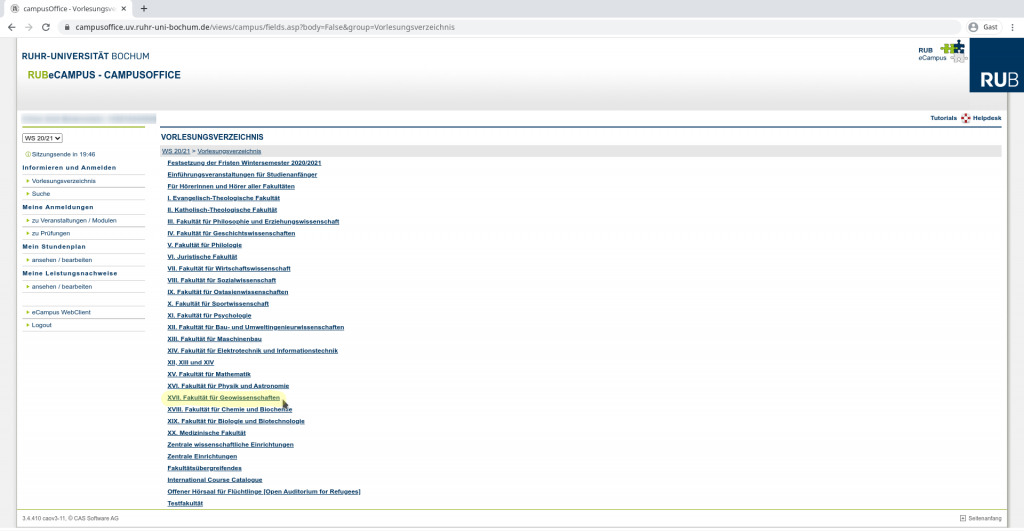The image size is (1024, 531).
Task: Click the browser back arrow
Action: click(12, 27)
